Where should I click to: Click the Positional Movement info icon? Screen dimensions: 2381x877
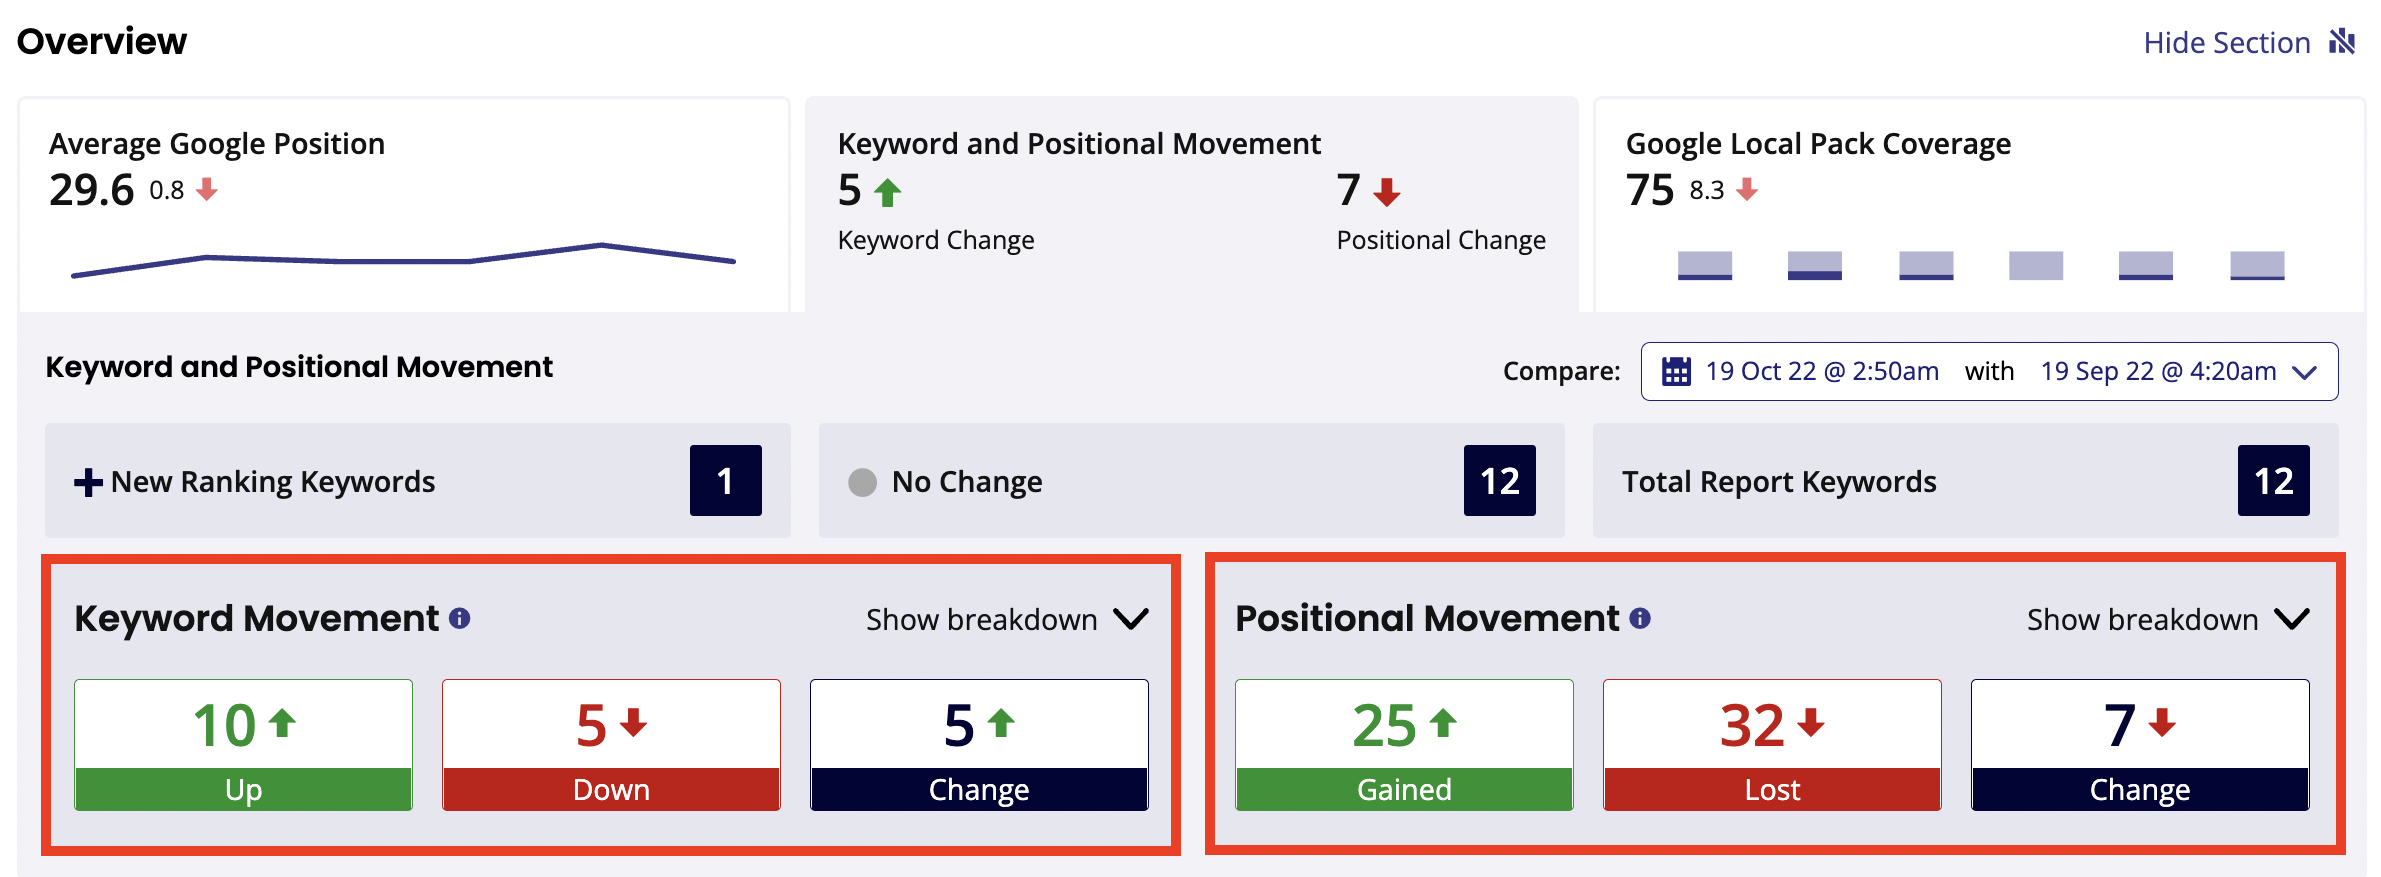point(1640,618)
